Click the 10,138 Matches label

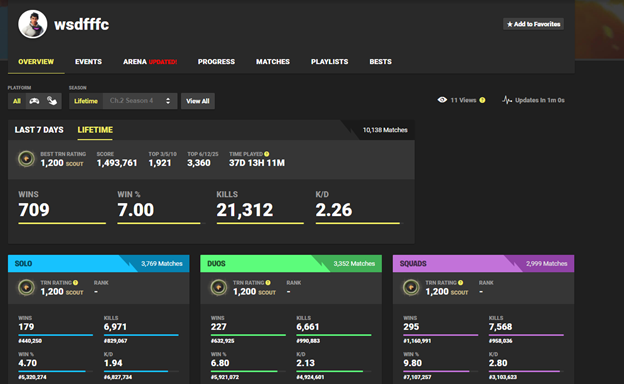pos(385,130)
